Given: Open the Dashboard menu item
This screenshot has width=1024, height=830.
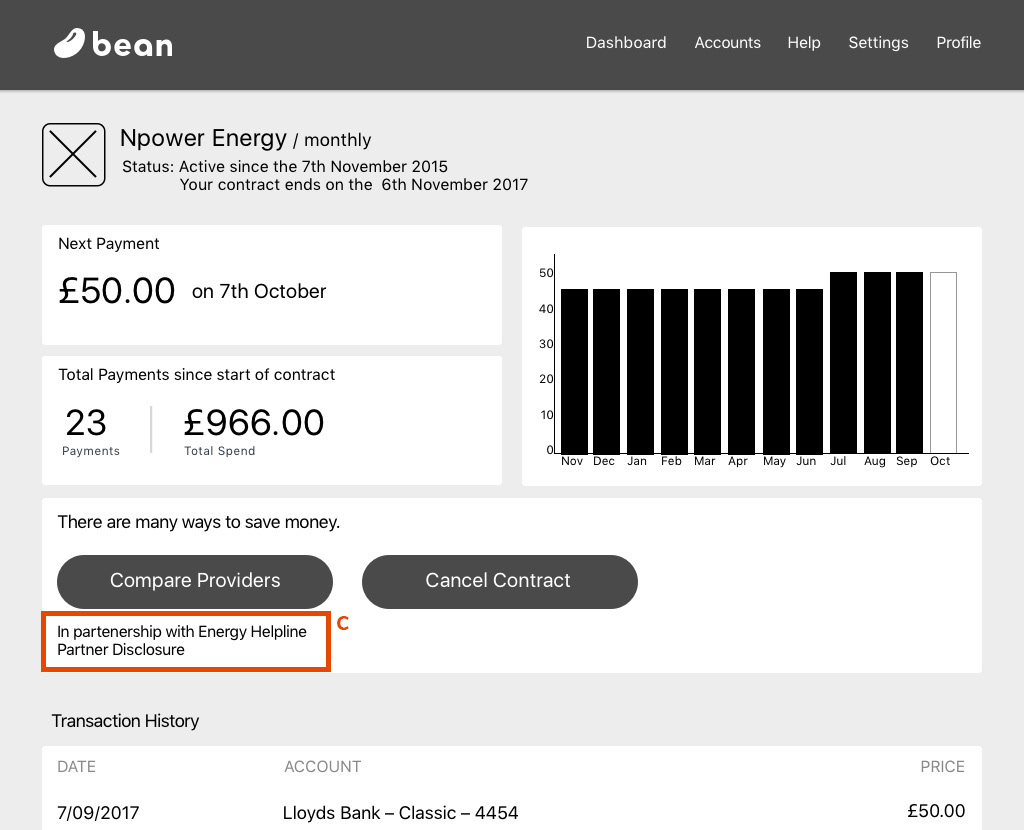Looking at the screenshot, I should [626, 43].
